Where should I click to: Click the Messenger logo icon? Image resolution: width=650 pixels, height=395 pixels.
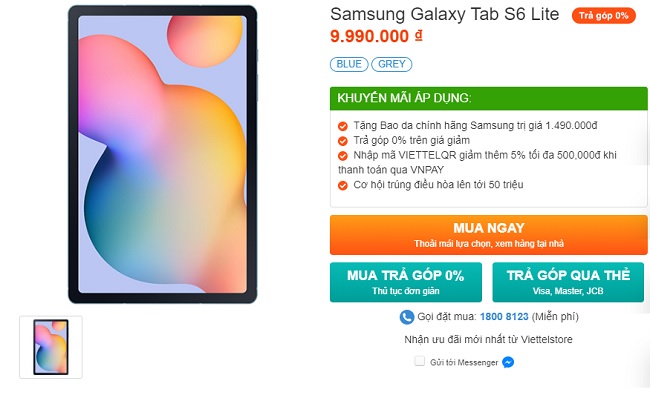pyautogui.click(x=508, y=362)
